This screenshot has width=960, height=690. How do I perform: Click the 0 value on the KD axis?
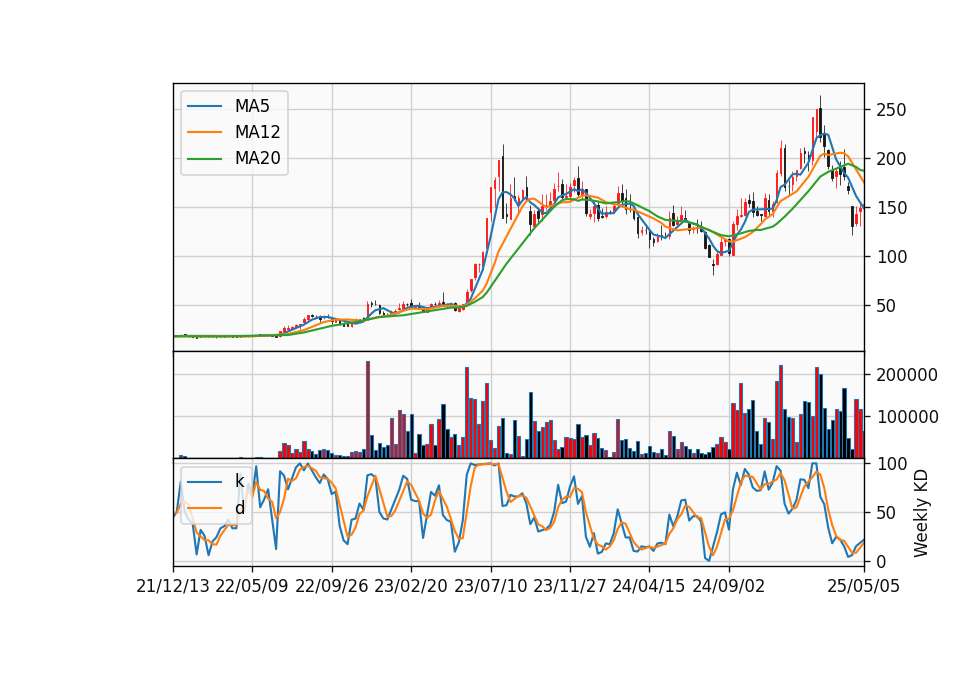click(x=882, y=561)
